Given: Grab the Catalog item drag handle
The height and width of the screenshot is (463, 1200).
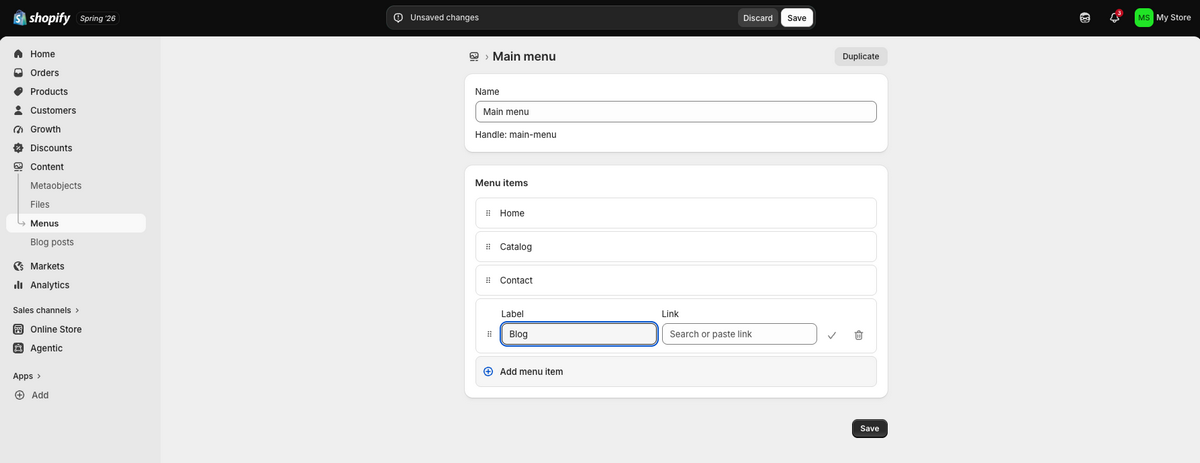Looking at the screenshot, I should point(488,247).
